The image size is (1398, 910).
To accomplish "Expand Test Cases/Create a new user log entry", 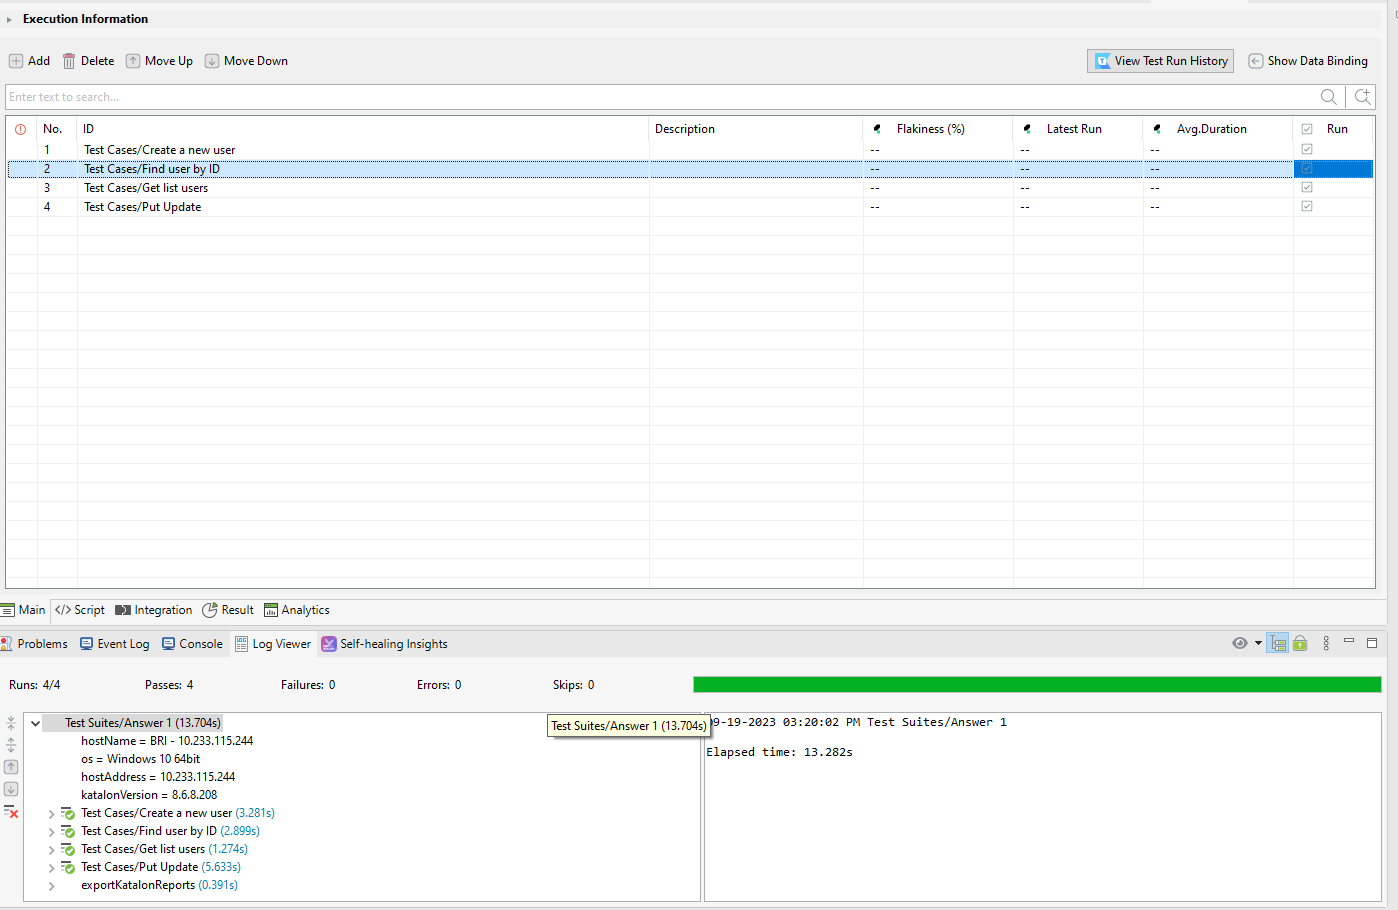I will click(52, 812).
